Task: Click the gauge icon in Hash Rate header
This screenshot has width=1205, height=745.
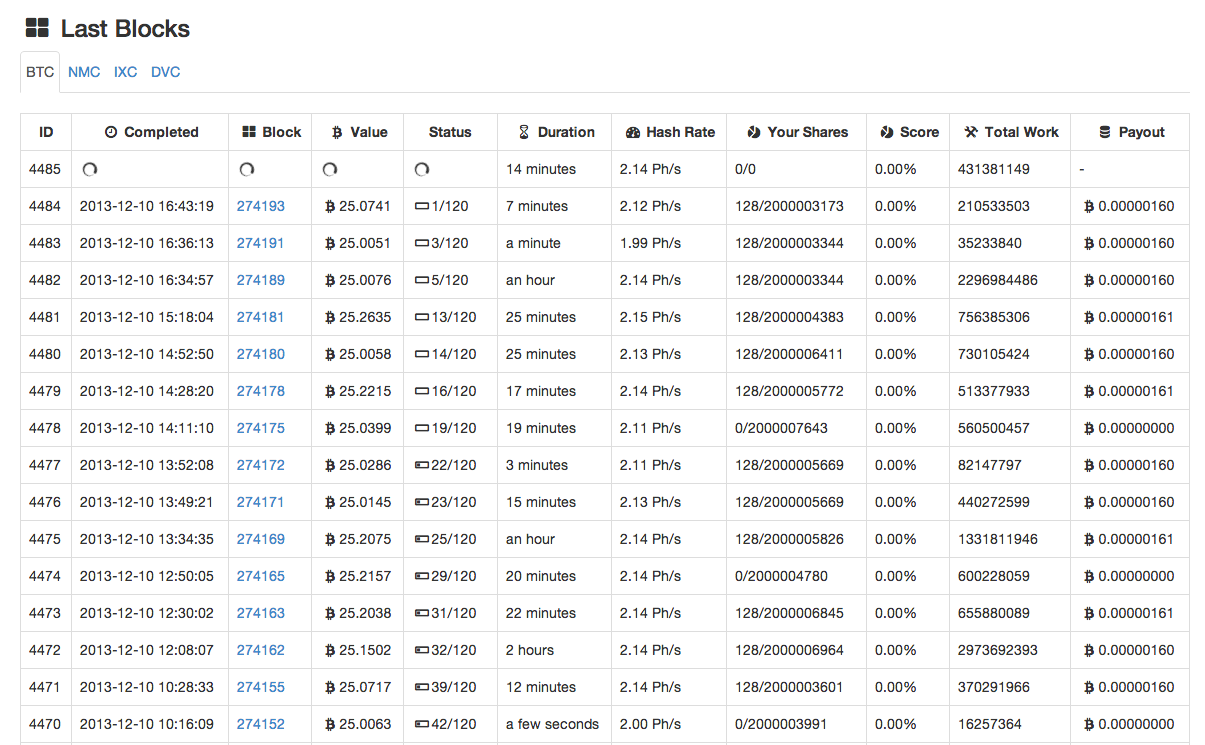Action: [632, 132]
